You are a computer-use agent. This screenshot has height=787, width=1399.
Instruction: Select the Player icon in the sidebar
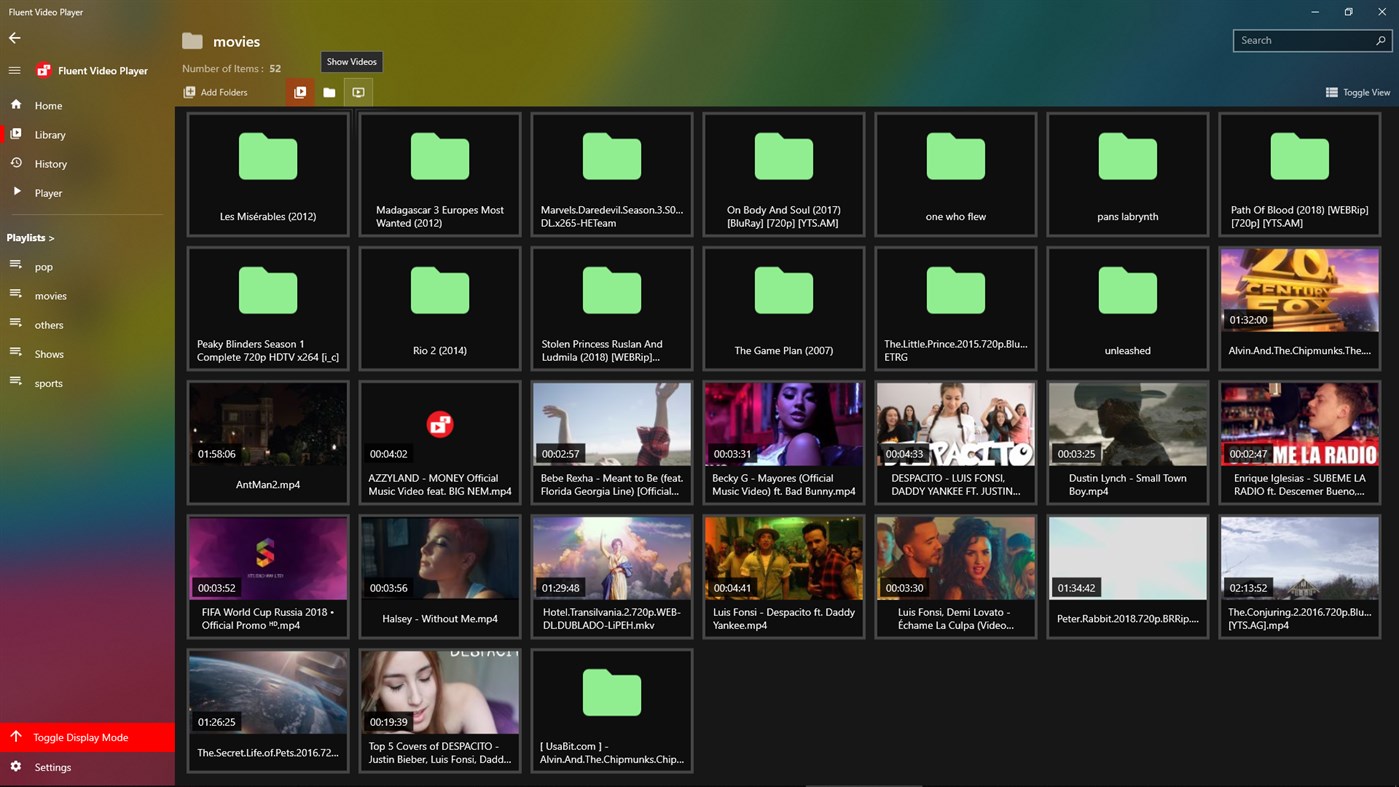(16, 191)
